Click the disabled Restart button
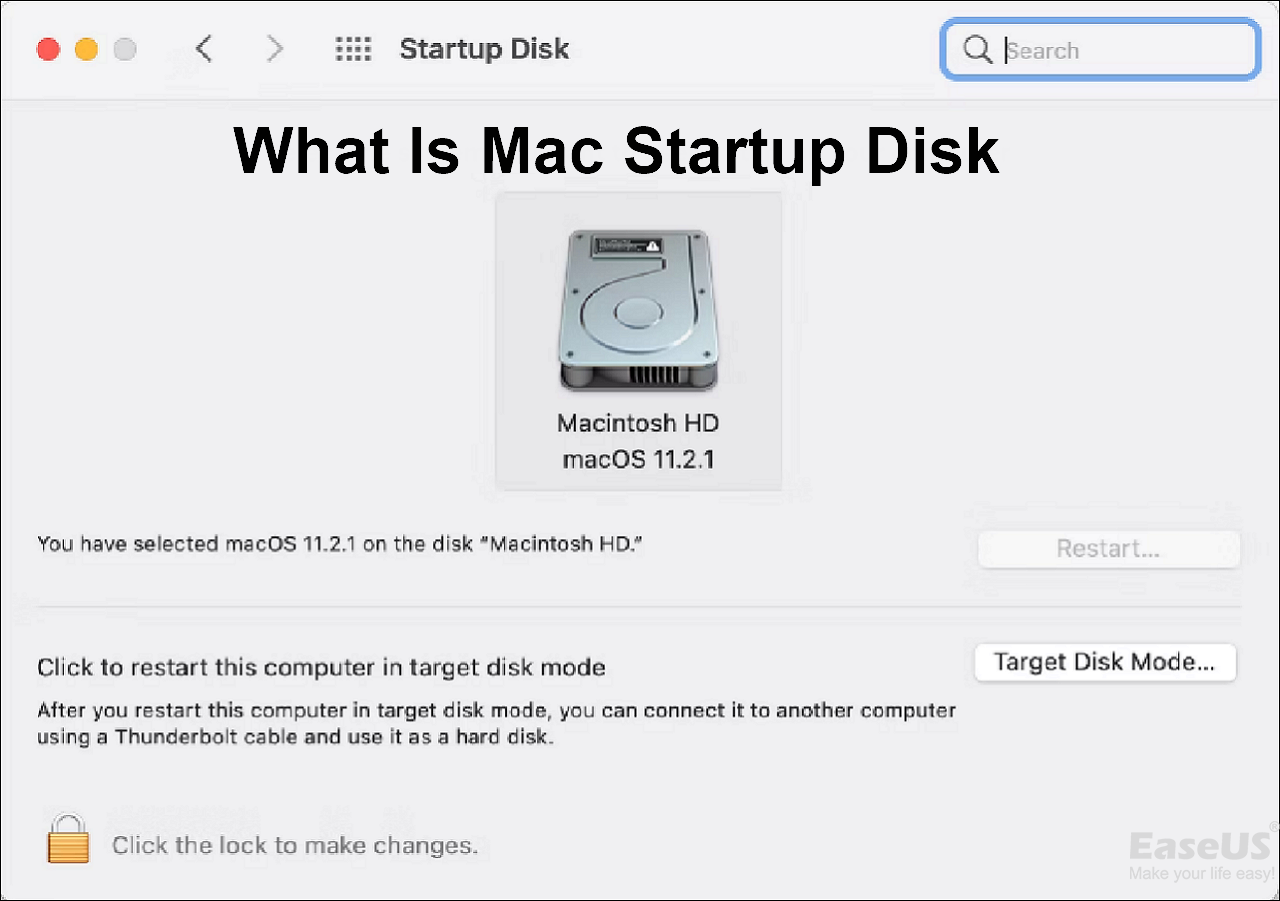1280x901 pixels. [x=1108, y=548]
